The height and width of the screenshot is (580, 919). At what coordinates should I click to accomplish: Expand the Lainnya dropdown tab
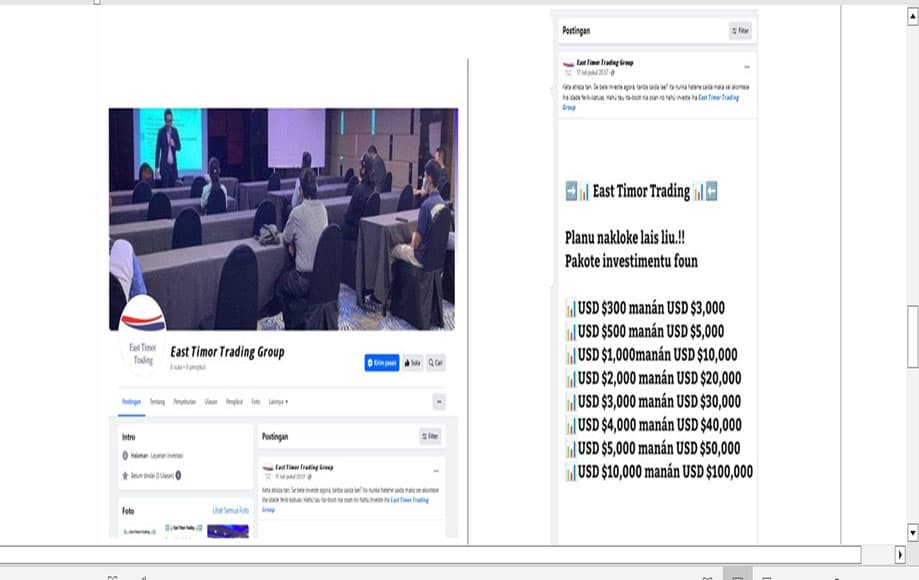[278, 402]
